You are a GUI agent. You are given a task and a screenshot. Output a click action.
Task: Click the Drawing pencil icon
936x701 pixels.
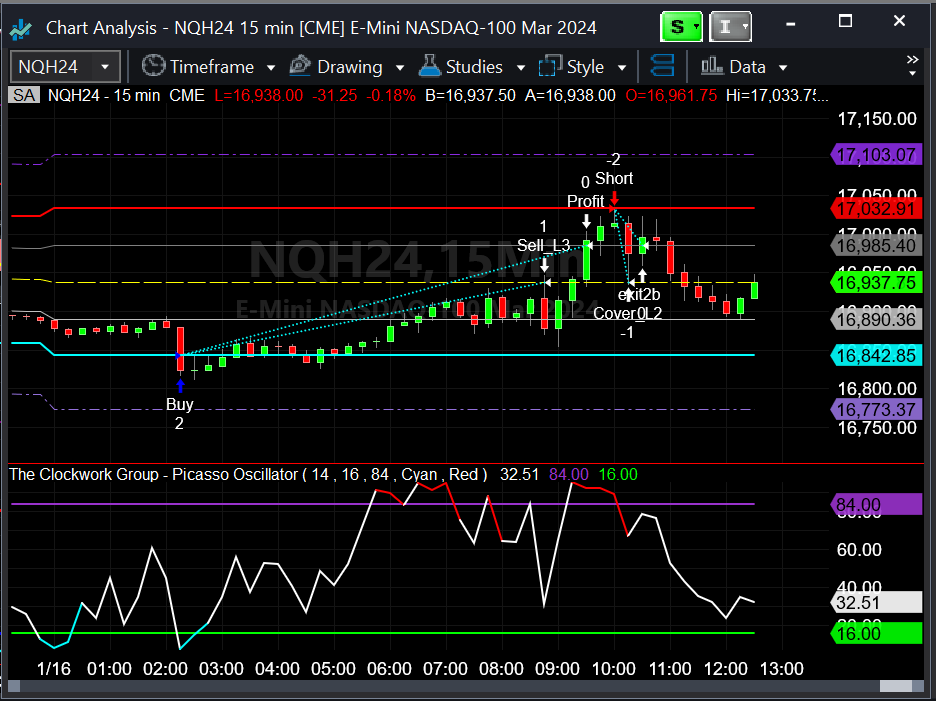300,66
